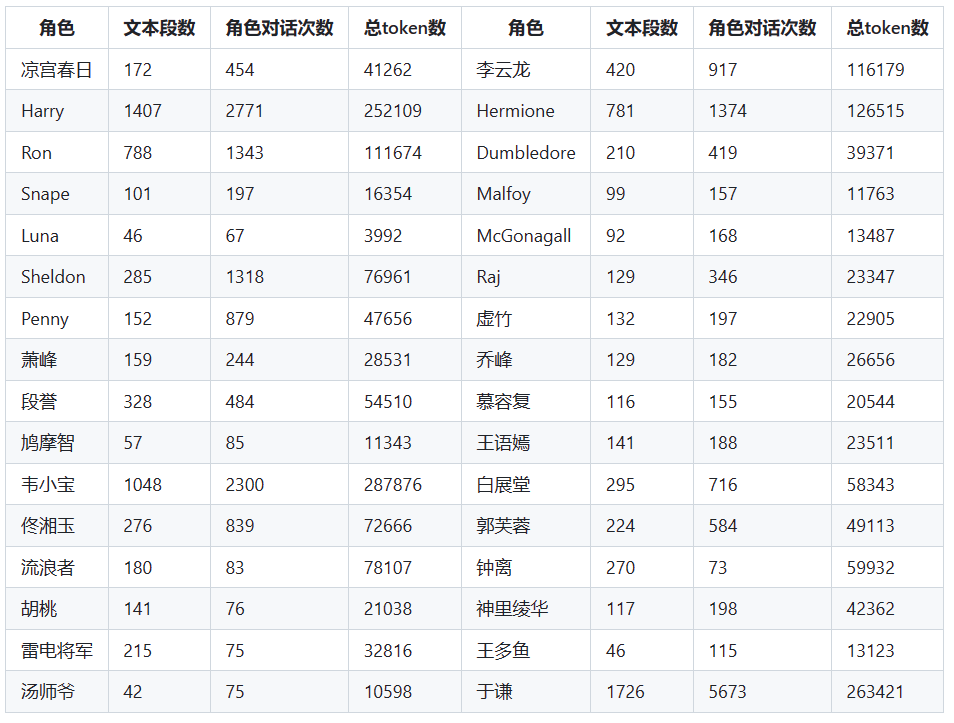Select Sheldon's dialogue count 1318

click(245, 277)
